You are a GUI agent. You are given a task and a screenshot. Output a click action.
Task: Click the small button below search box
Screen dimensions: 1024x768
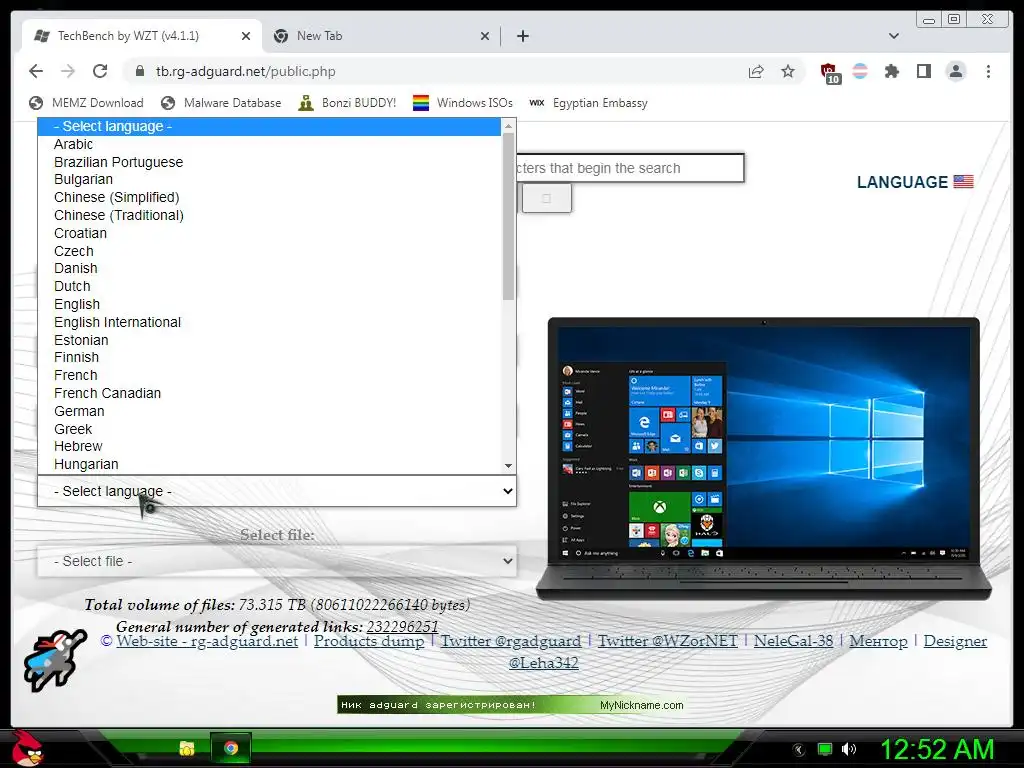[x=546, y=198]
